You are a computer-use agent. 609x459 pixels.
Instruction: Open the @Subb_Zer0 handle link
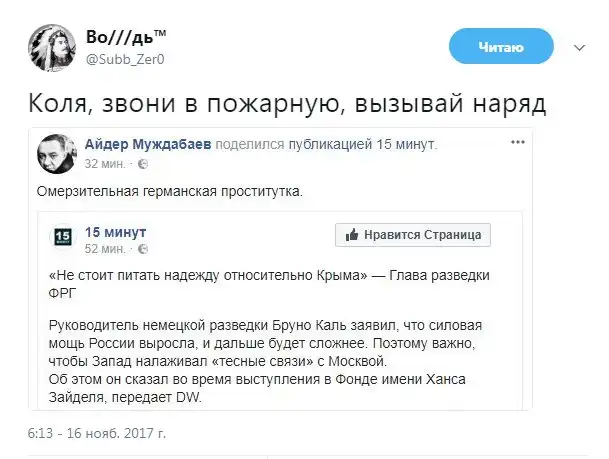tap(125, 60)
